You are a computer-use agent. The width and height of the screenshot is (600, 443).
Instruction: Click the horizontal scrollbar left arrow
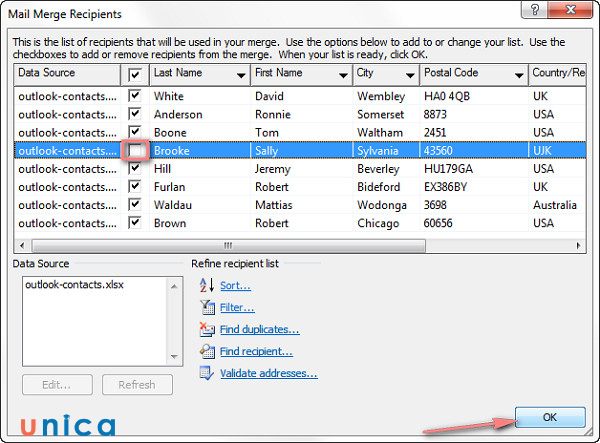[22, 245]
